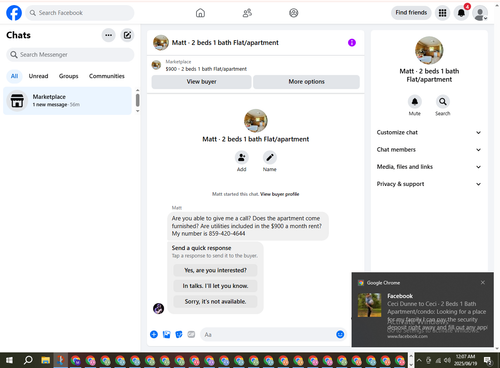The image size is (500, 368).
Task: Select the Unread chats tab
Action: (38, 76)
